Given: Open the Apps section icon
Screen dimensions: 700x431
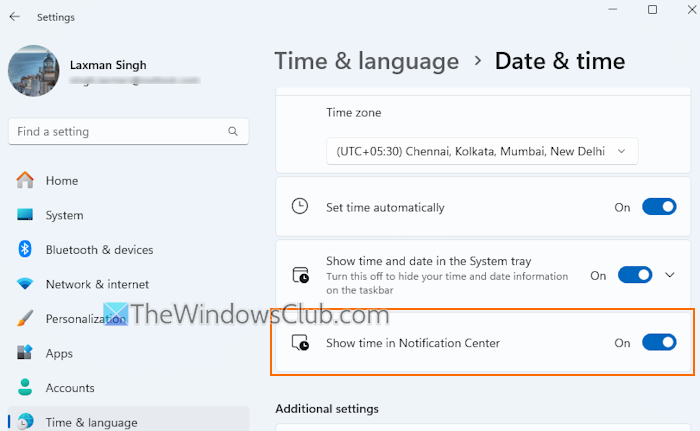Looking at the screenshot, I should 25,353.
